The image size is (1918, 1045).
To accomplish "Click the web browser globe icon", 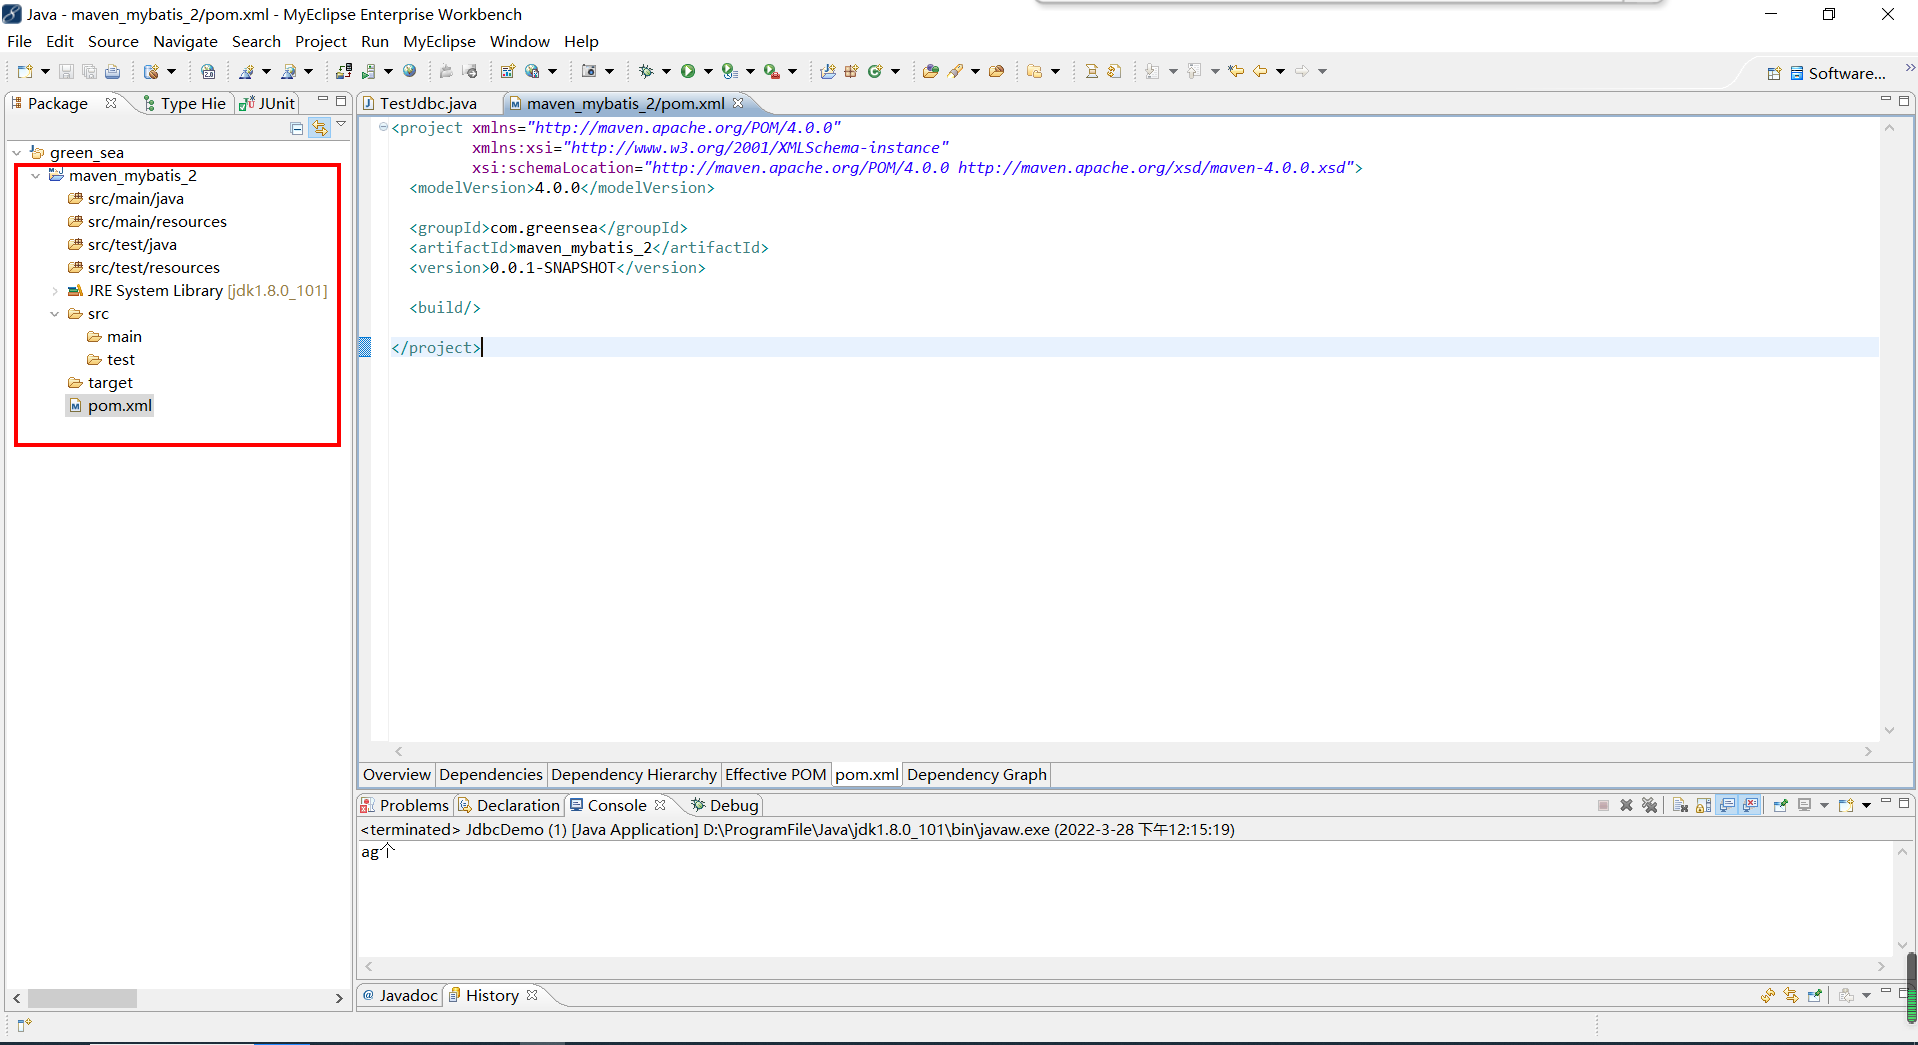I will coord(409,71).
